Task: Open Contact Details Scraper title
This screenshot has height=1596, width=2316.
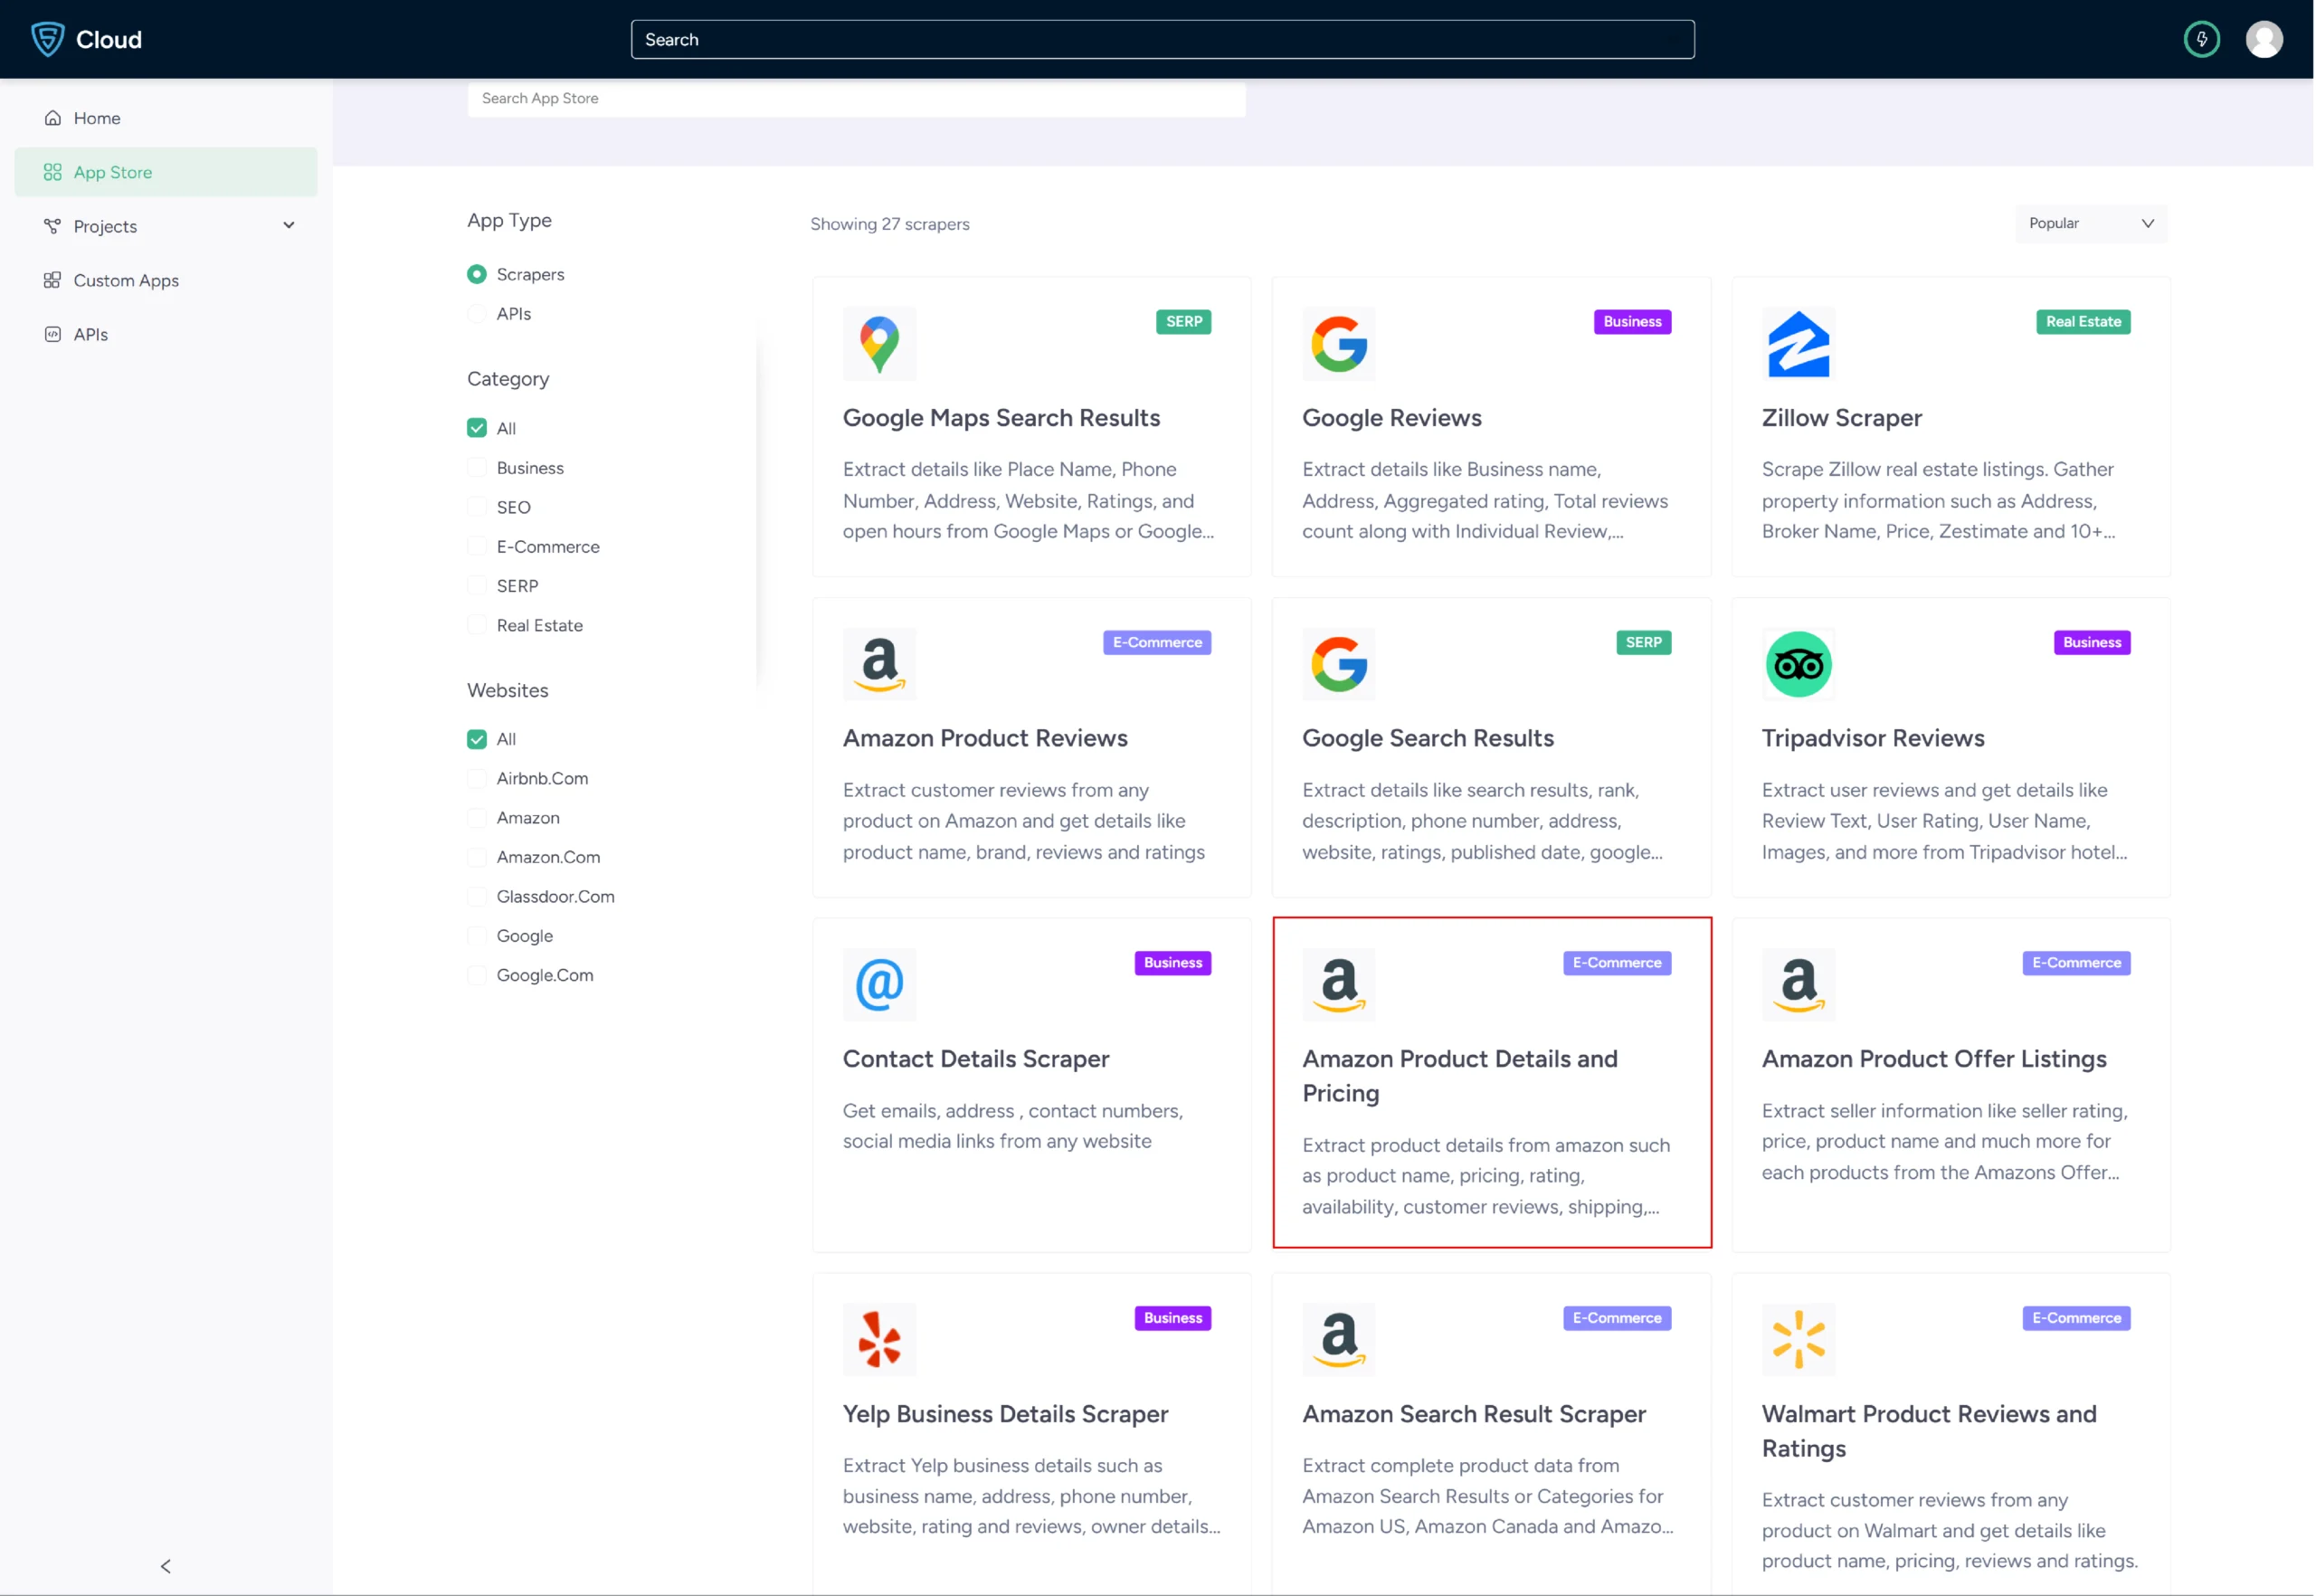Action: (975, 1059)
